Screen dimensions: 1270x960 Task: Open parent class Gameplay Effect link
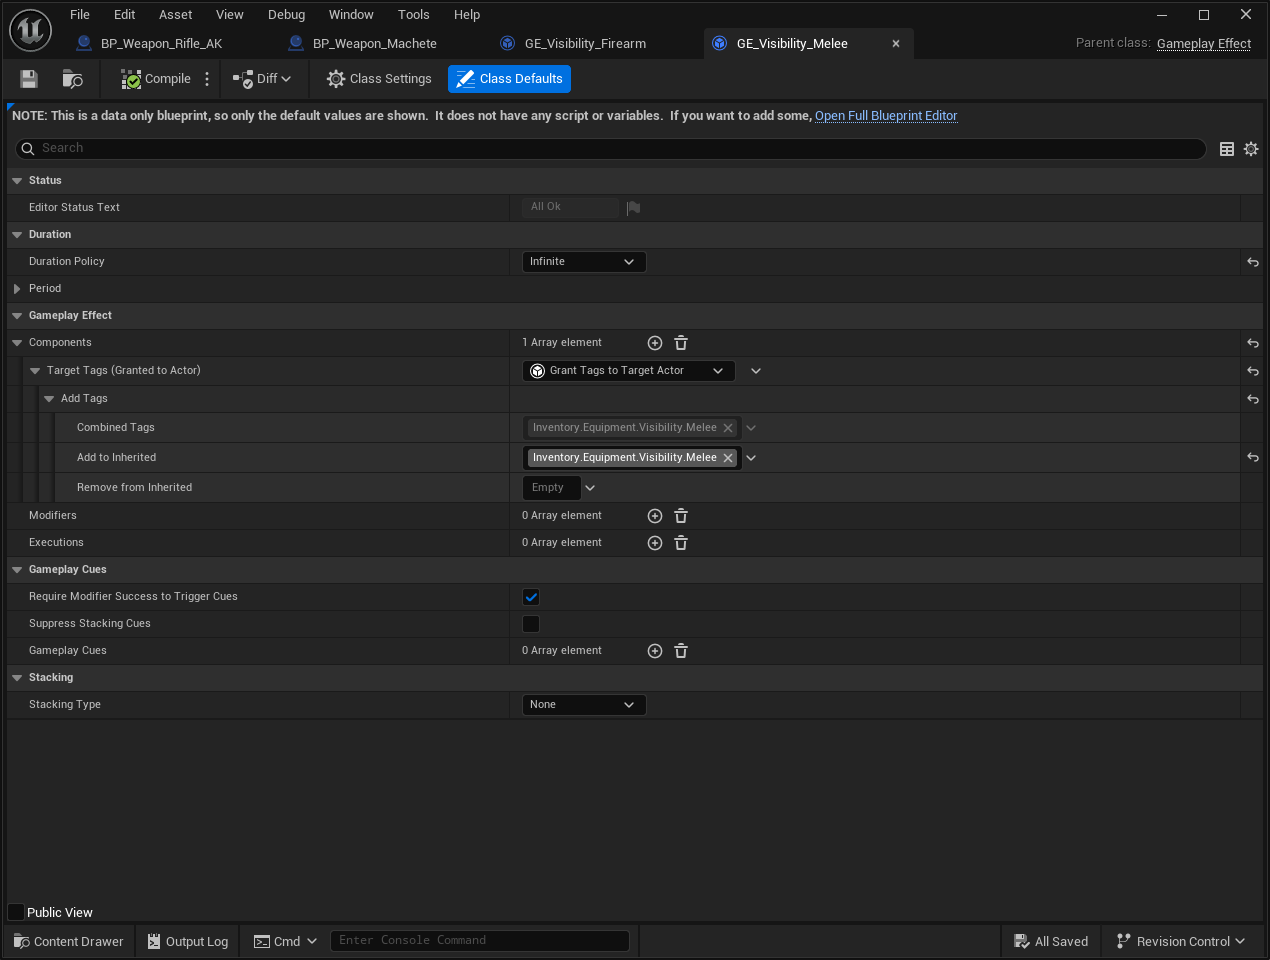coord(1203,43)
